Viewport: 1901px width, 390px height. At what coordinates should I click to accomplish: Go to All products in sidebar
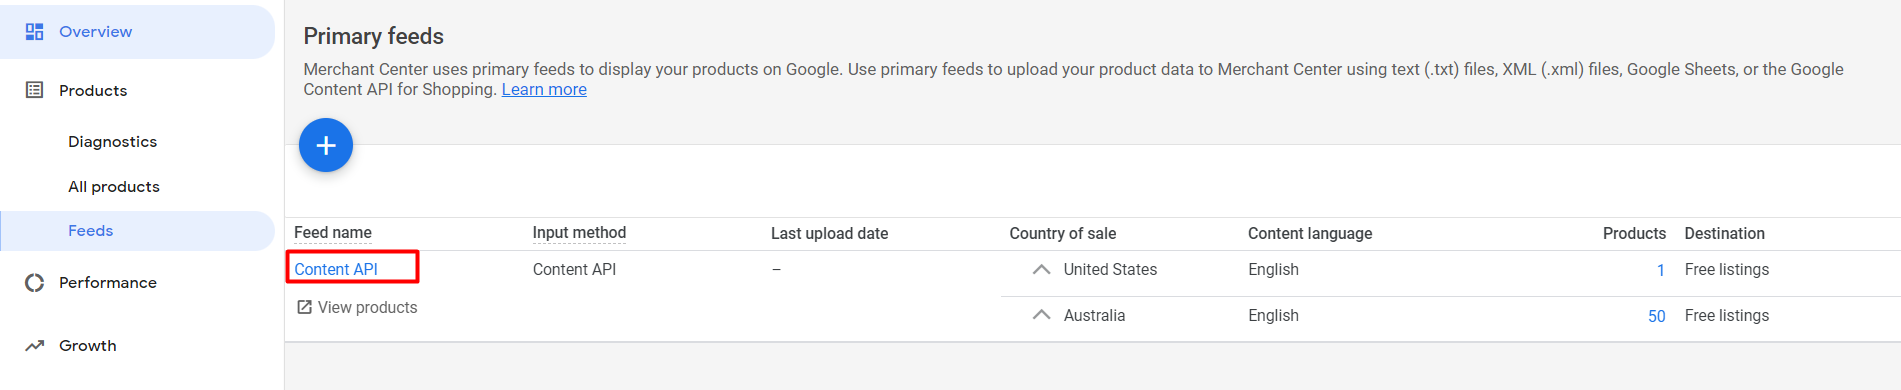click(114, 187)
